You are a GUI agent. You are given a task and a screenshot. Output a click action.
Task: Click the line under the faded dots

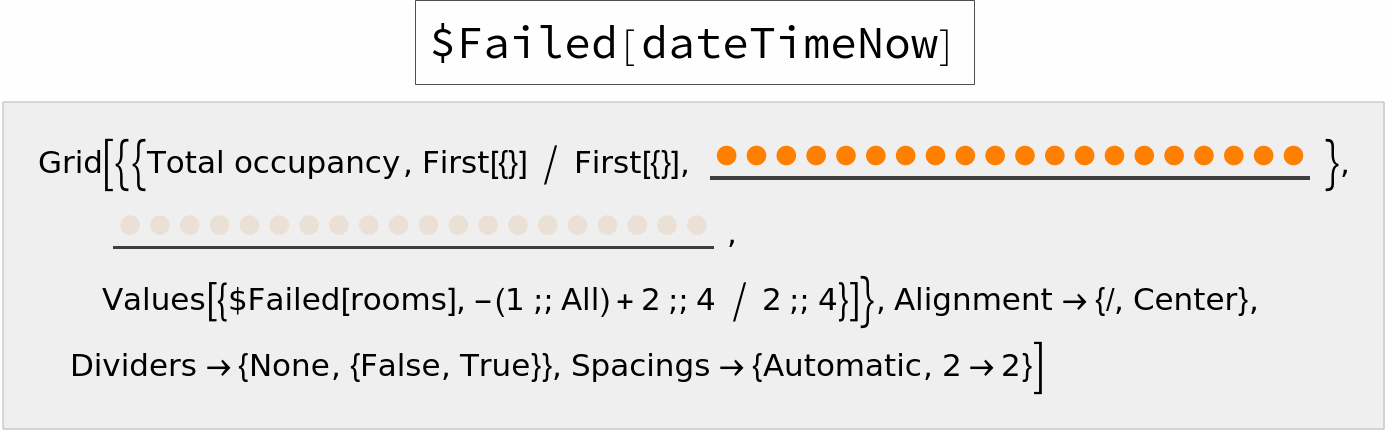tap(413, 247)
